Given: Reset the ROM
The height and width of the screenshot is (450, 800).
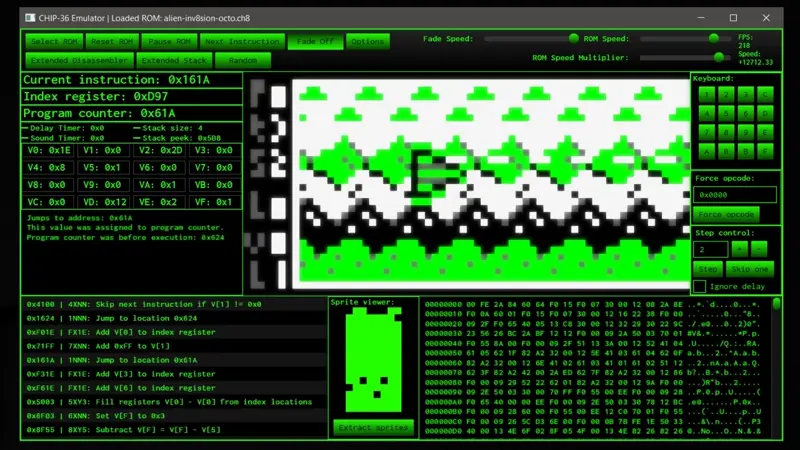Looking at the screenshot, I should [112, 41].
